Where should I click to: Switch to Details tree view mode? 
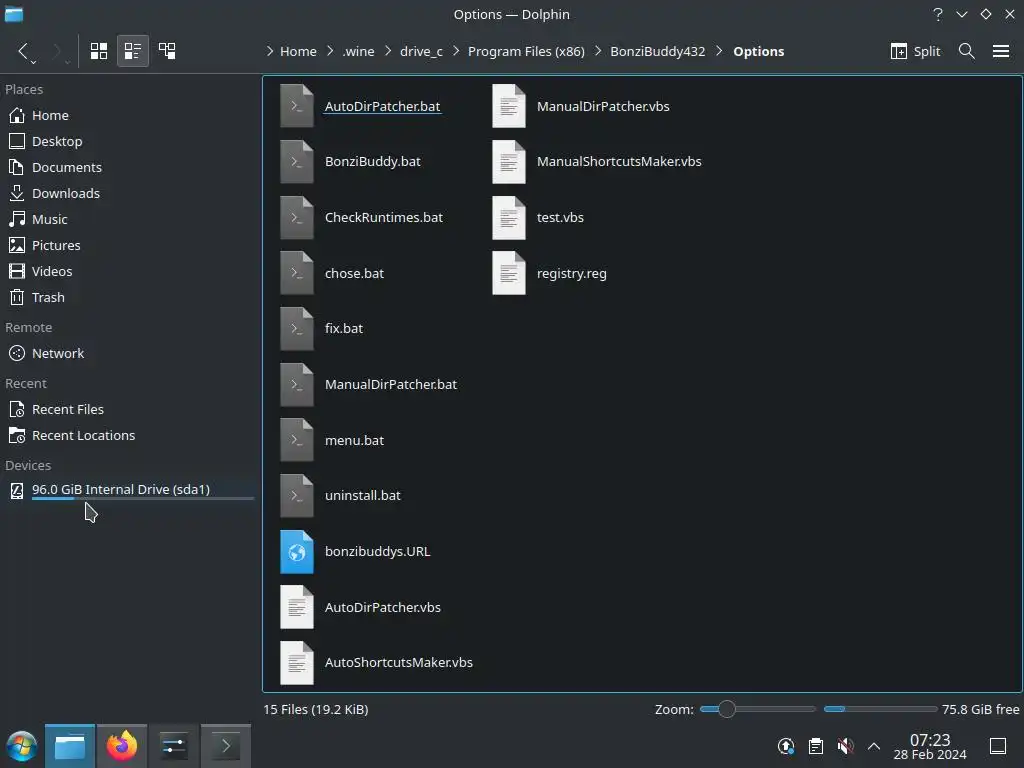pyautogui.click(x=167, y=51)
